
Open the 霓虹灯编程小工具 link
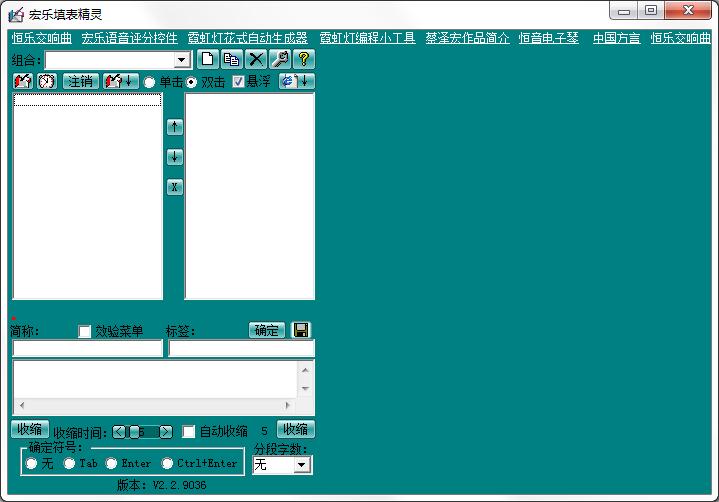click(x=367, y=38)
